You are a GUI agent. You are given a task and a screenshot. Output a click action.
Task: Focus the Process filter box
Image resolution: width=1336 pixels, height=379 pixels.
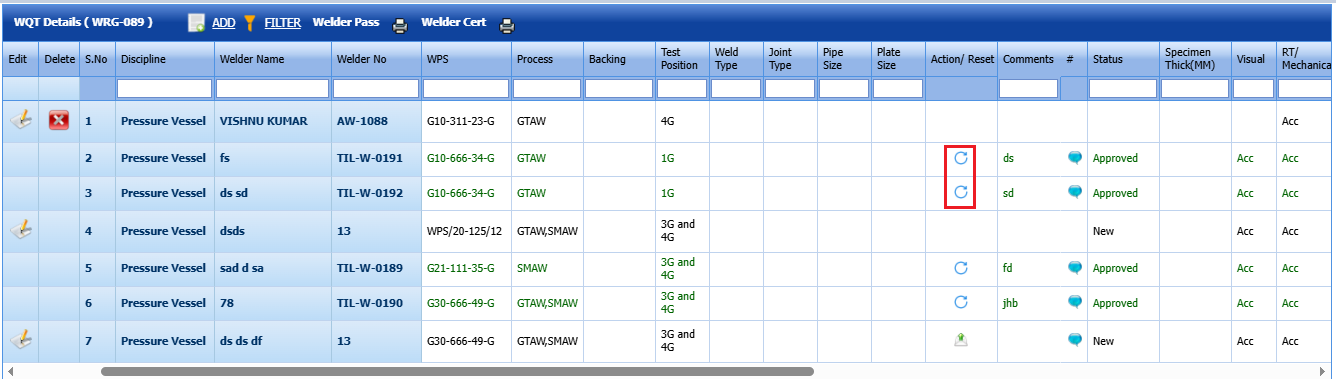(x=547, y=89)
